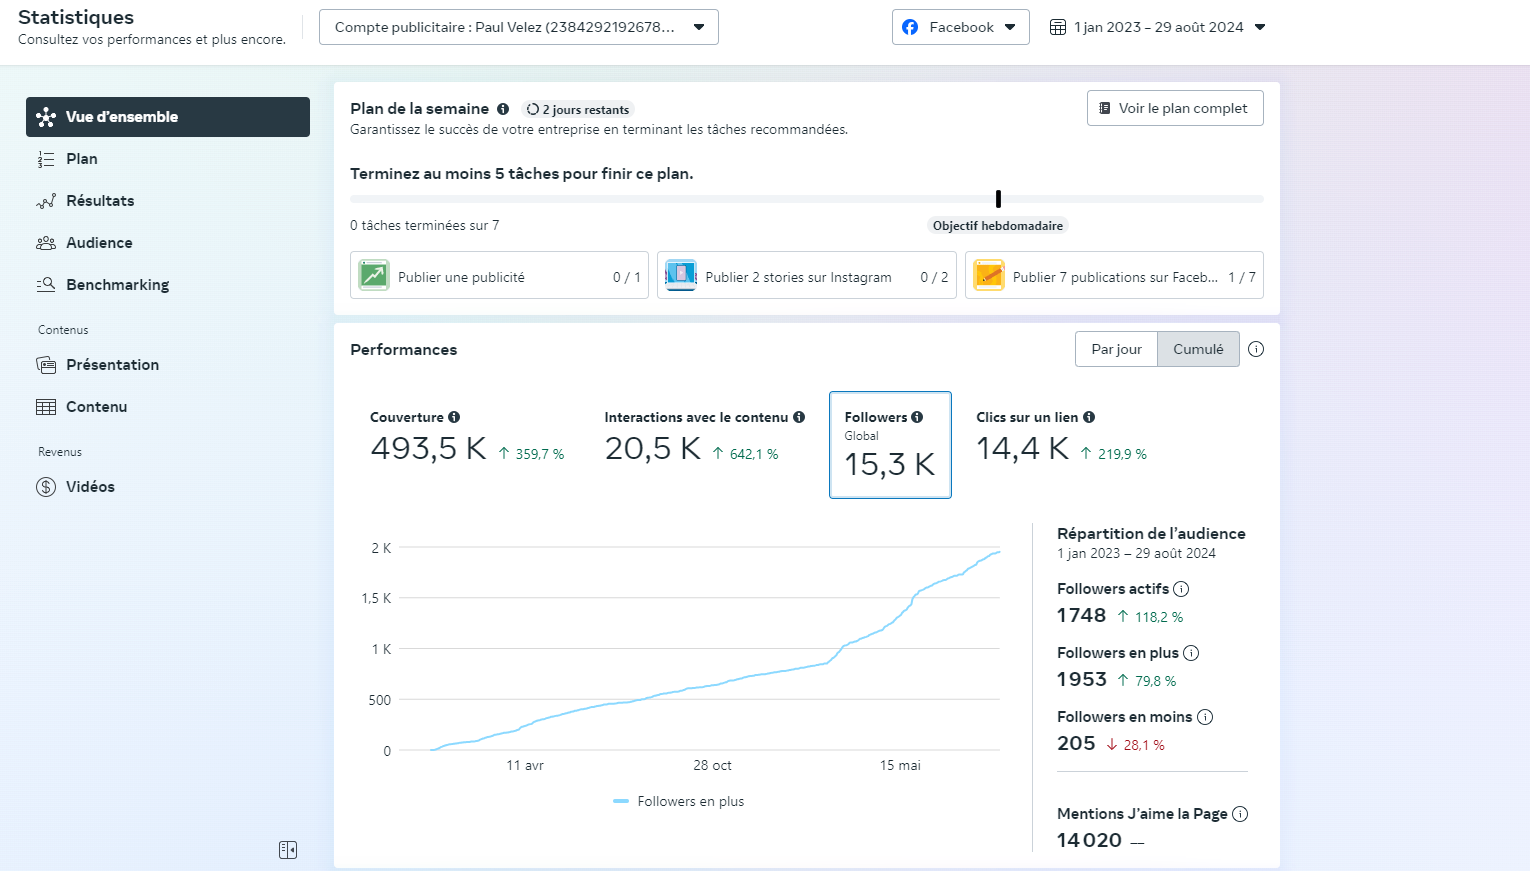Open the date range picker
Image resolution: width=1530 pixels, height=871 pixels.
(x=1157, y=27)
